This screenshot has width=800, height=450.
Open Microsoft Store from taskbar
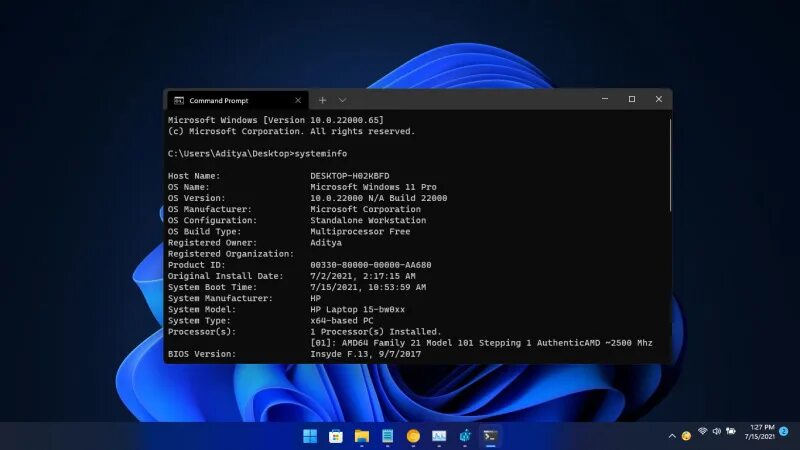336,436
